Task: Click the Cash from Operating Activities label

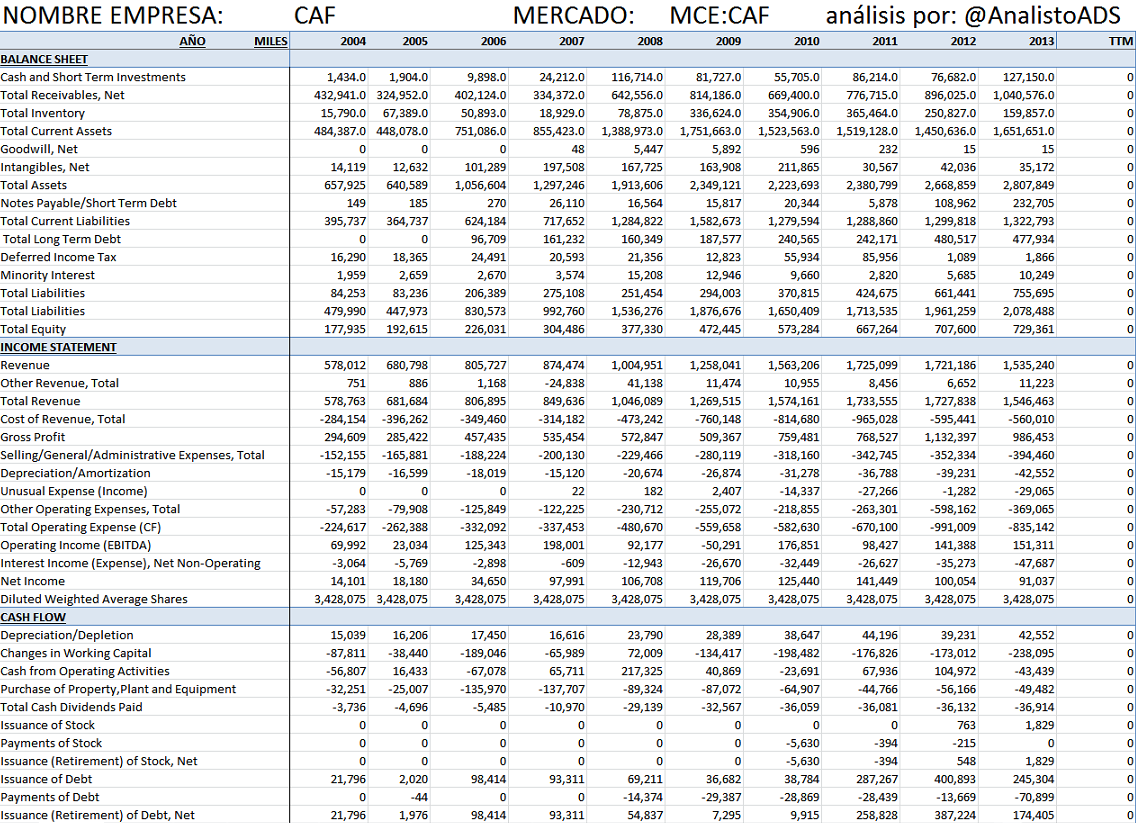Action: click(x=85, y=671)
